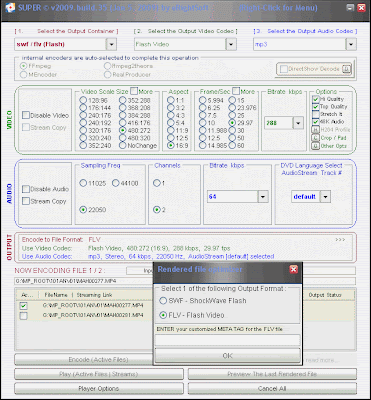Enable the Stretch It option
Image resolution: width=371 pixels, height=400 pixels.
pyautogui.click(x=315, y=114)
